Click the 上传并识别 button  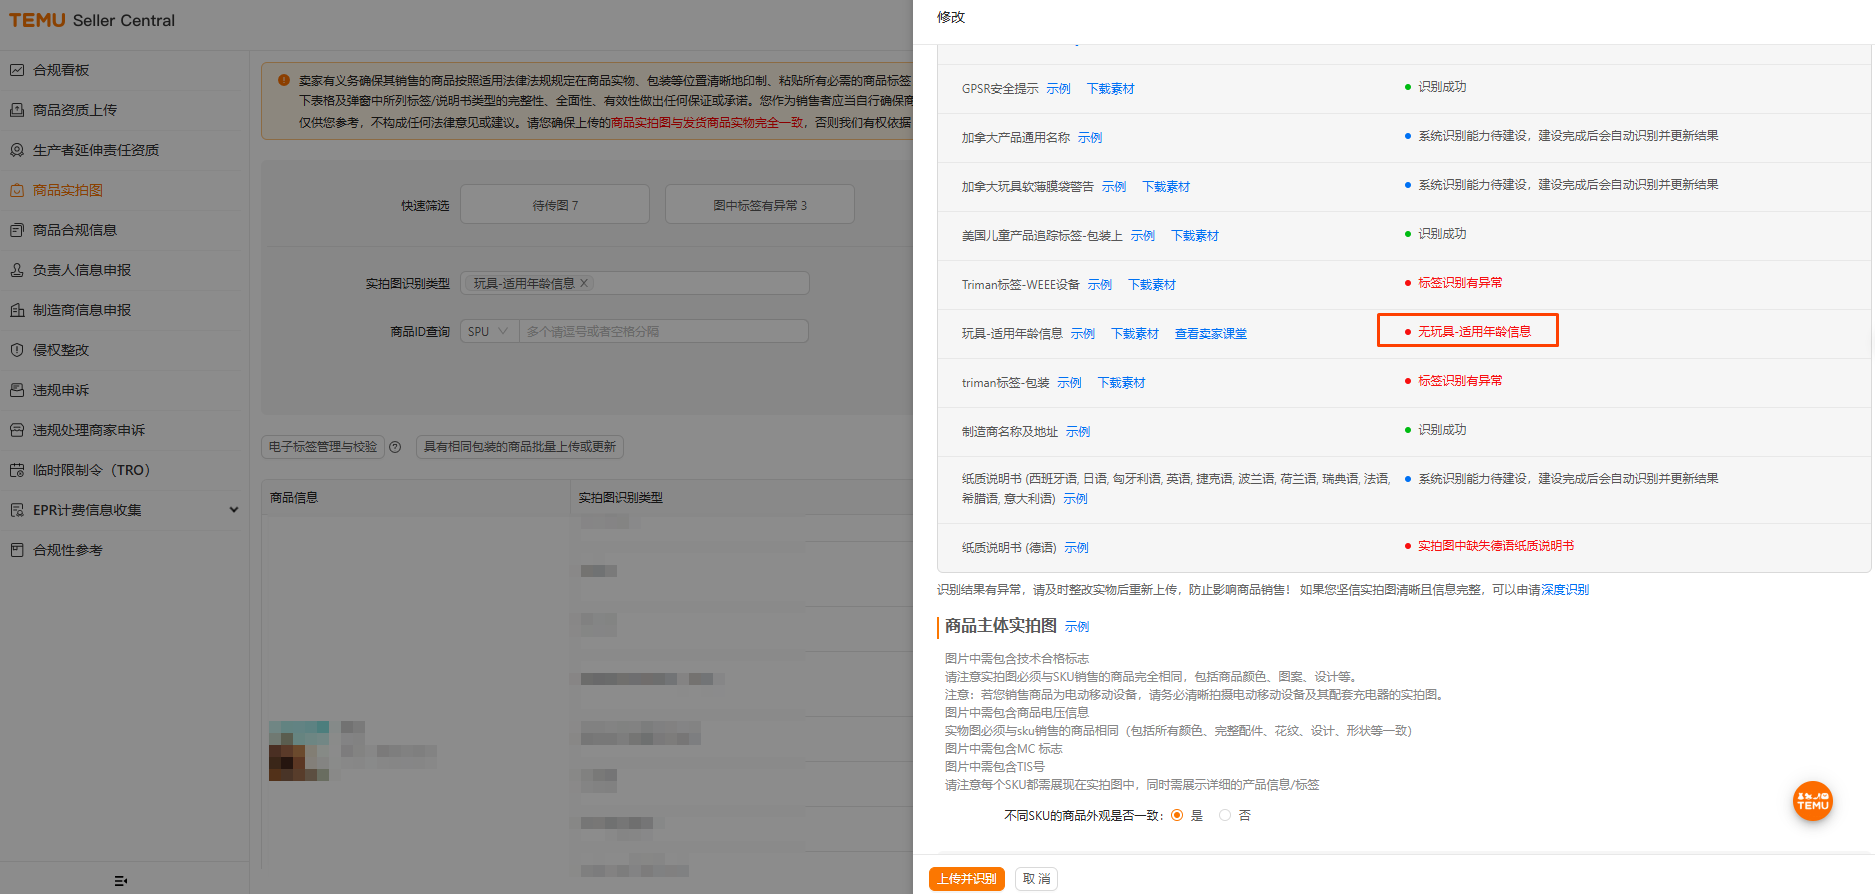coord(966,879)
